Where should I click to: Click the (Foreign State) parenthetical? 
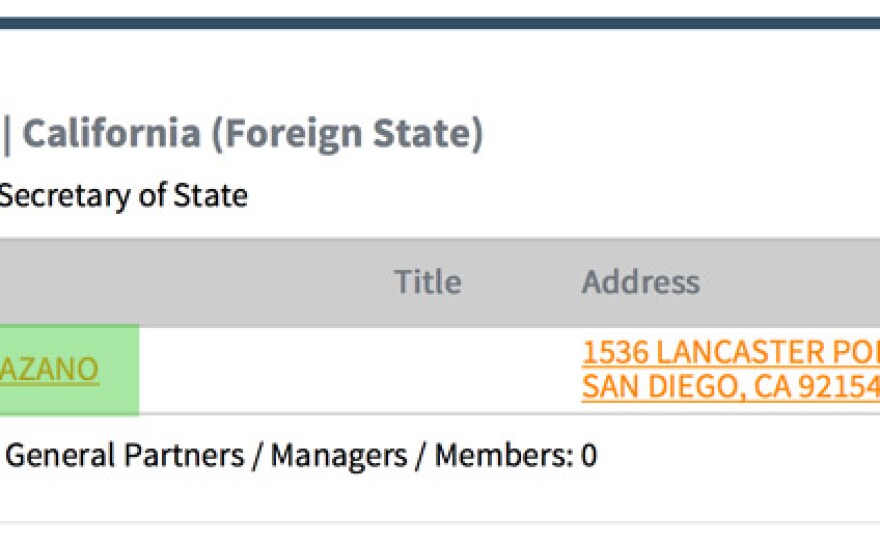(347, 134)
